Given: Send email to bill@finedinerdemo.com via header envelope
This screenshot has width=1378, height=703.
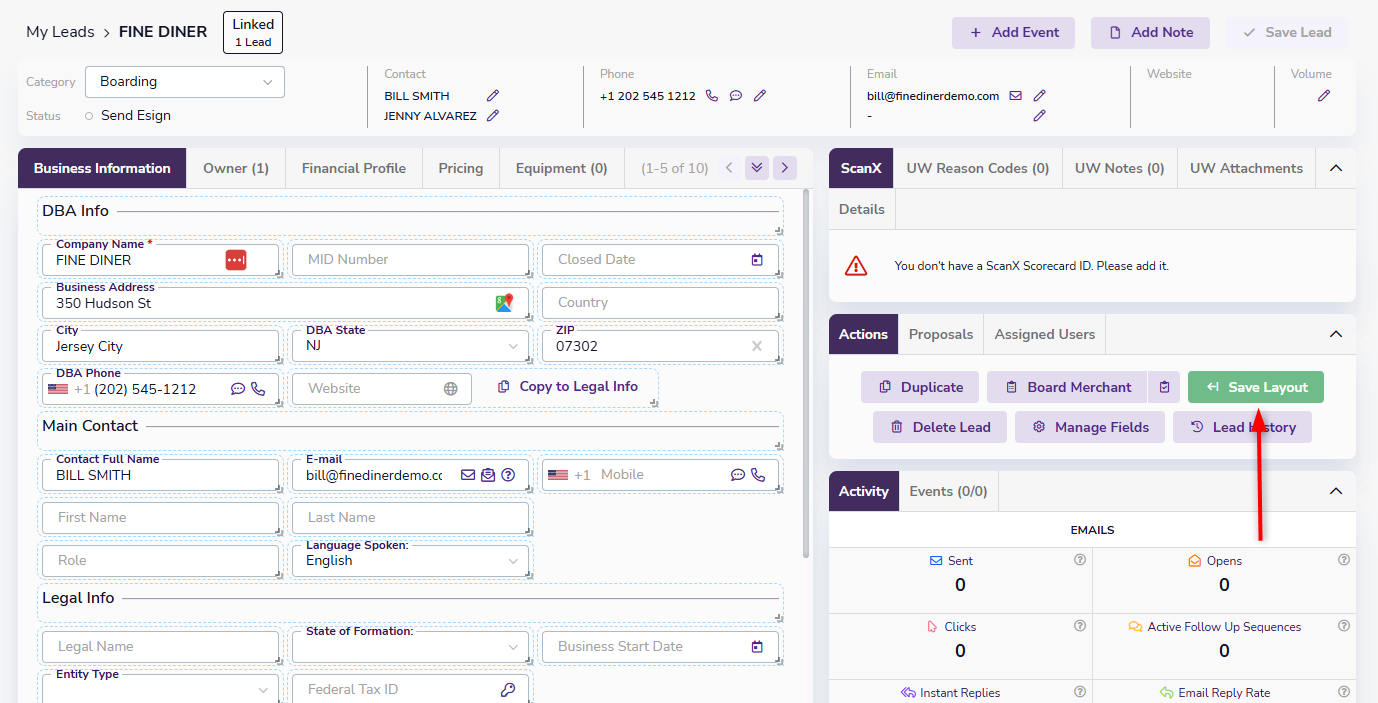Looking at the screenshot, I should [x=1015, y=96].
